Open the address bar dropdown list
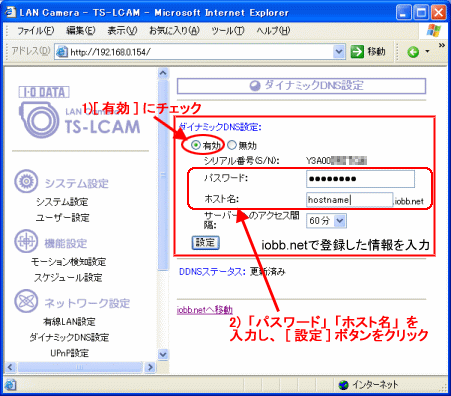The image size is (451, 396). [339, 52]
